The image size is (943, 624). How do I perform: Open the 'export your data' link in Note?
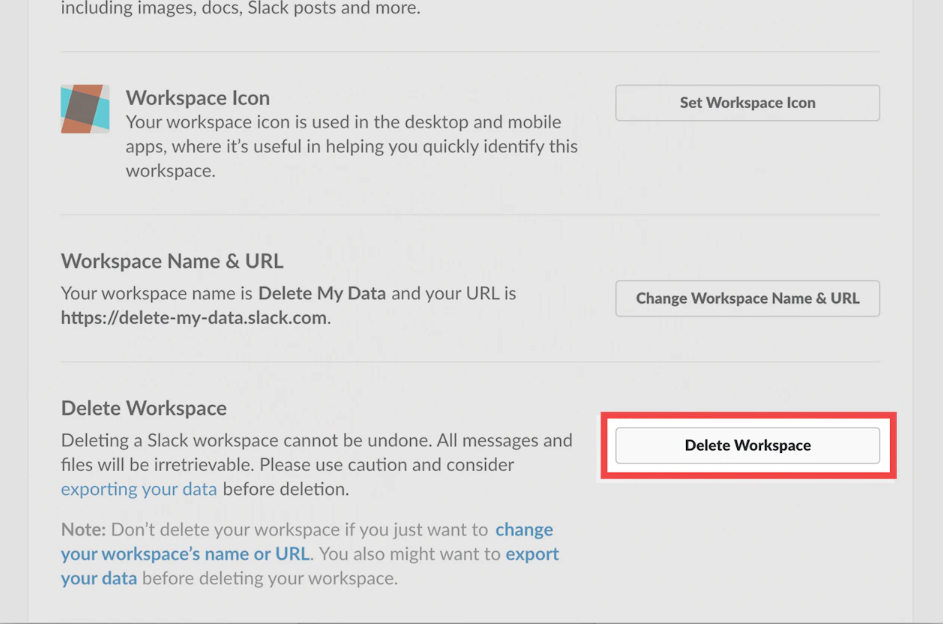(310, 566)
